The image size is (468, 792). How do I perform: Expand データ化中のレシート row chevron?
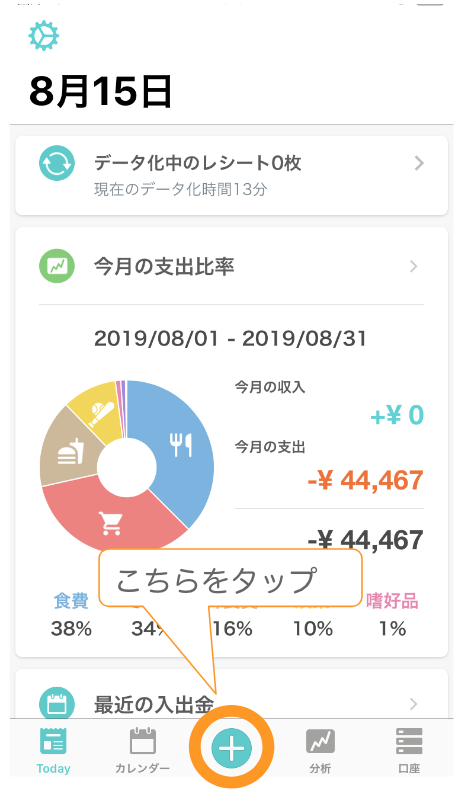point(419,163)
